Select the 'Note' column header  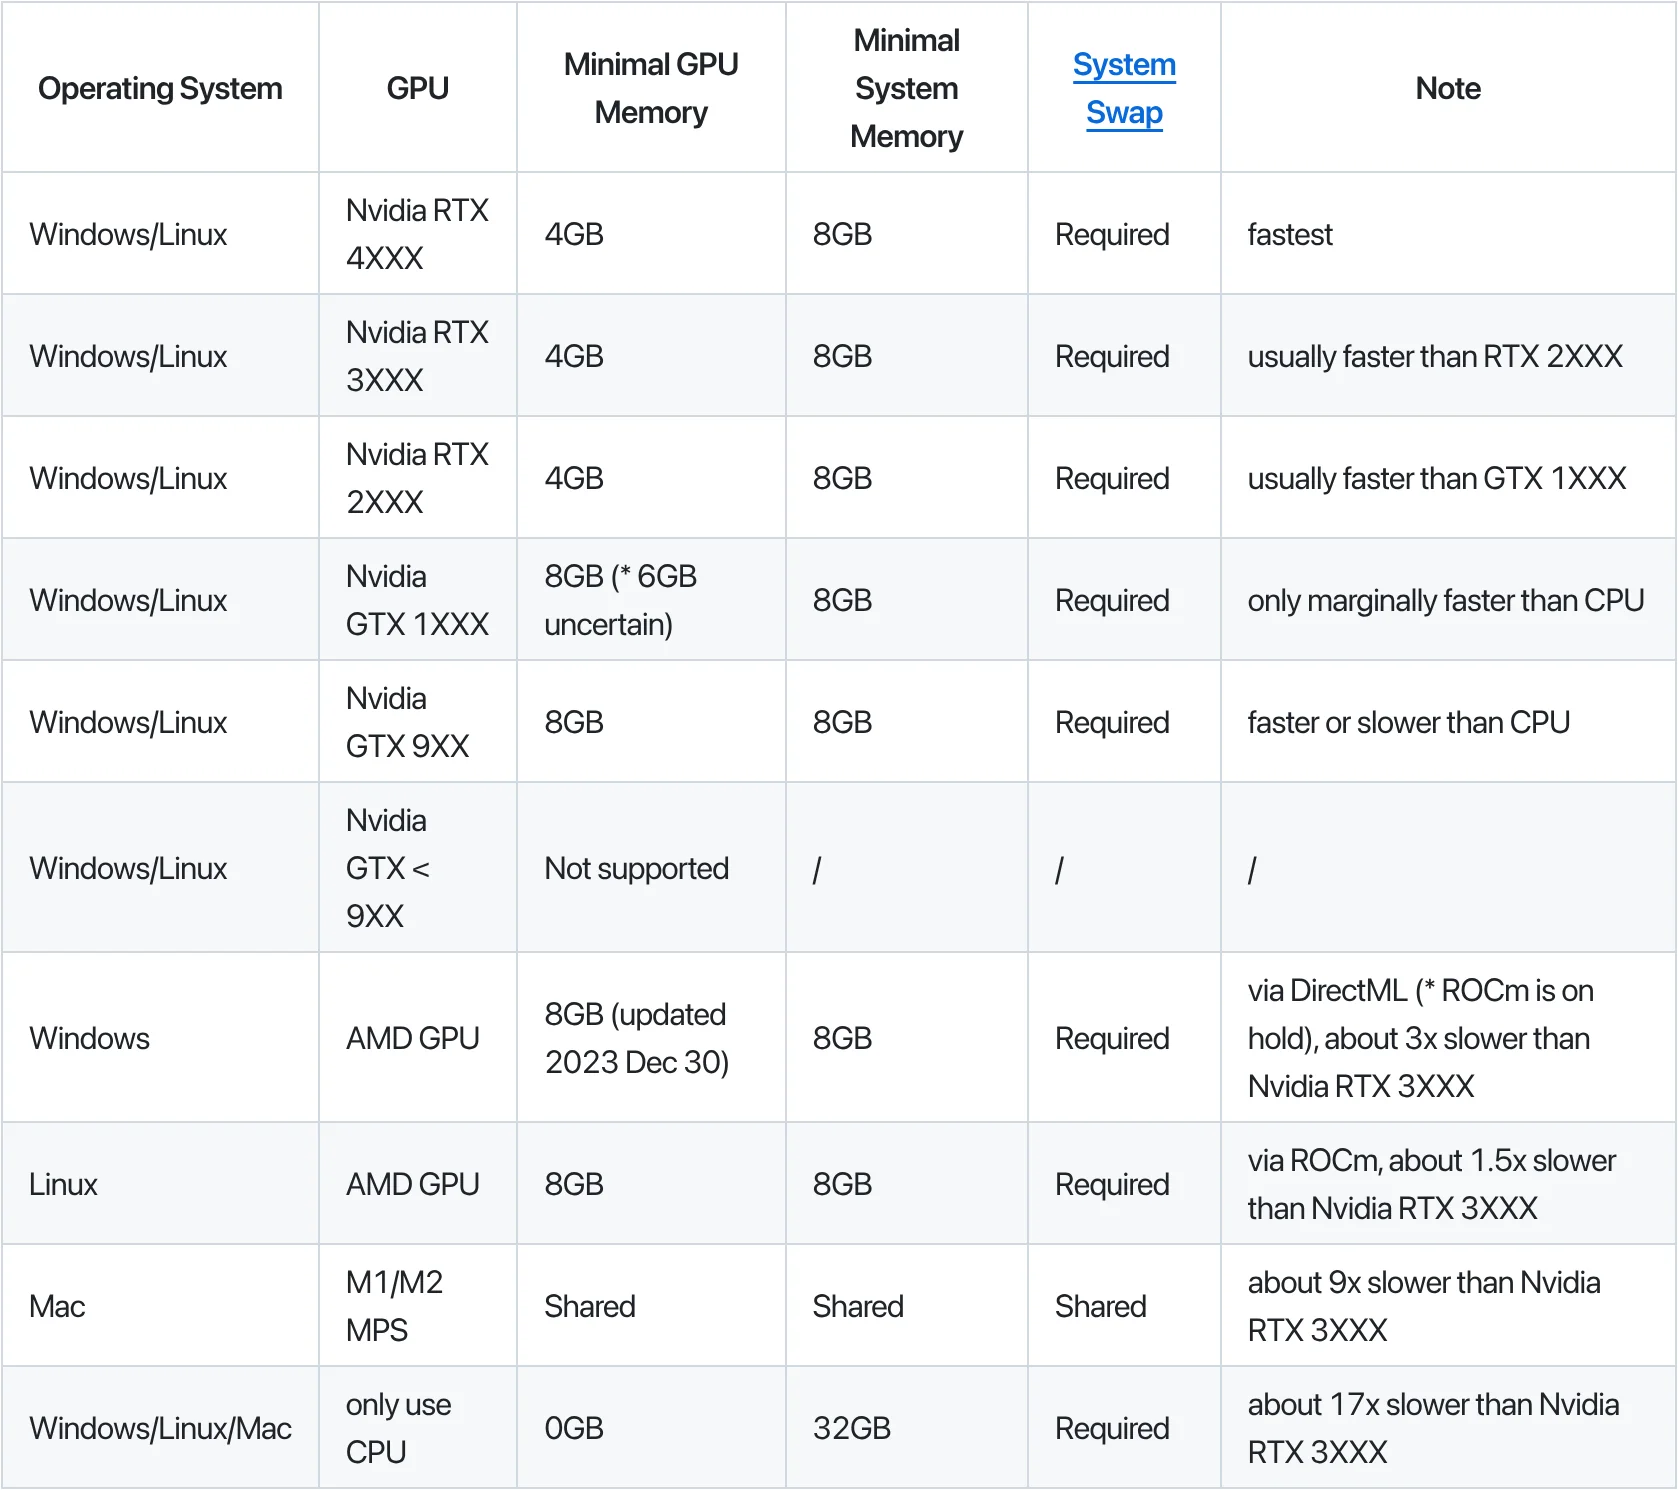[1448, 88]
